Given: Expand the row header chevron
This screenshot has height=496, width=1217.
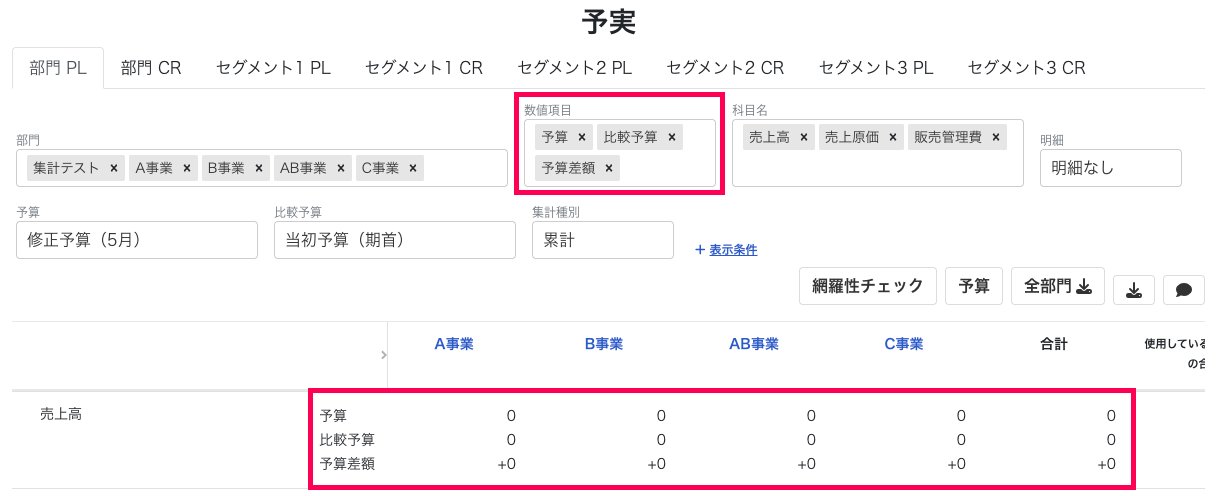Looking at the screenshot, I should coord(384,355).
